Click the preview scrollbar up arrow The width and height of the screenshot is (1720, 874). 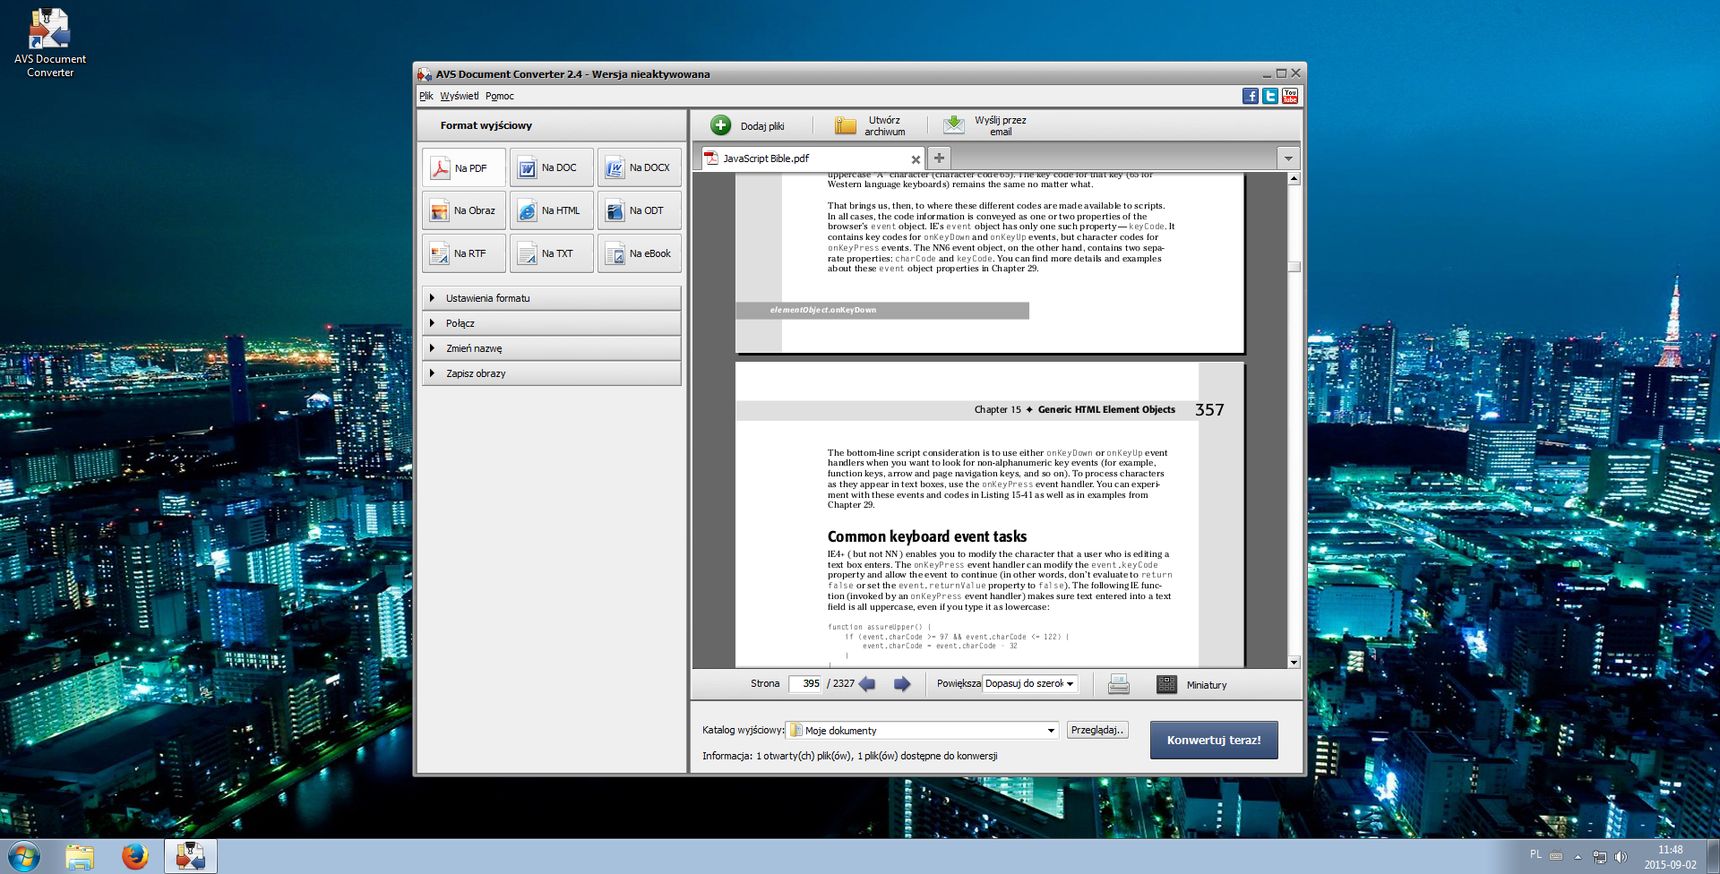coord(1294,178)
